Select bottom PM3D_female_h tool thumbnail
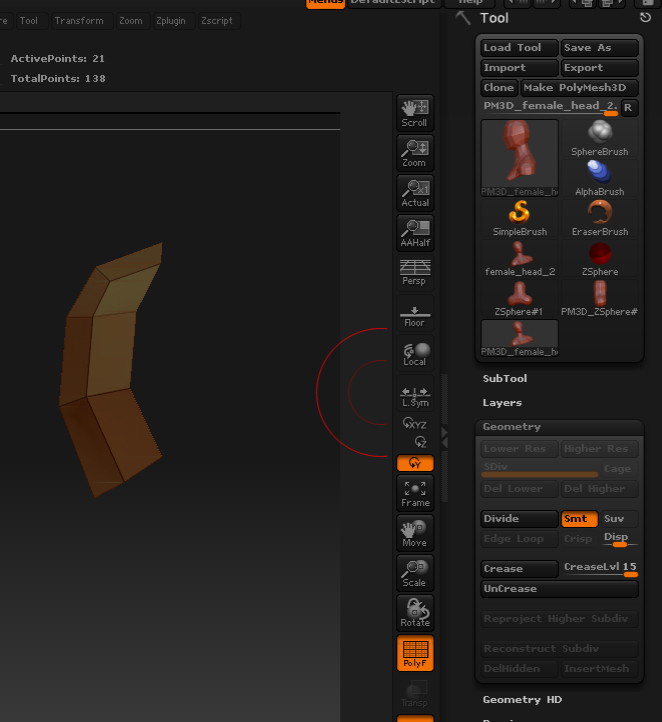 coord(520,338)
